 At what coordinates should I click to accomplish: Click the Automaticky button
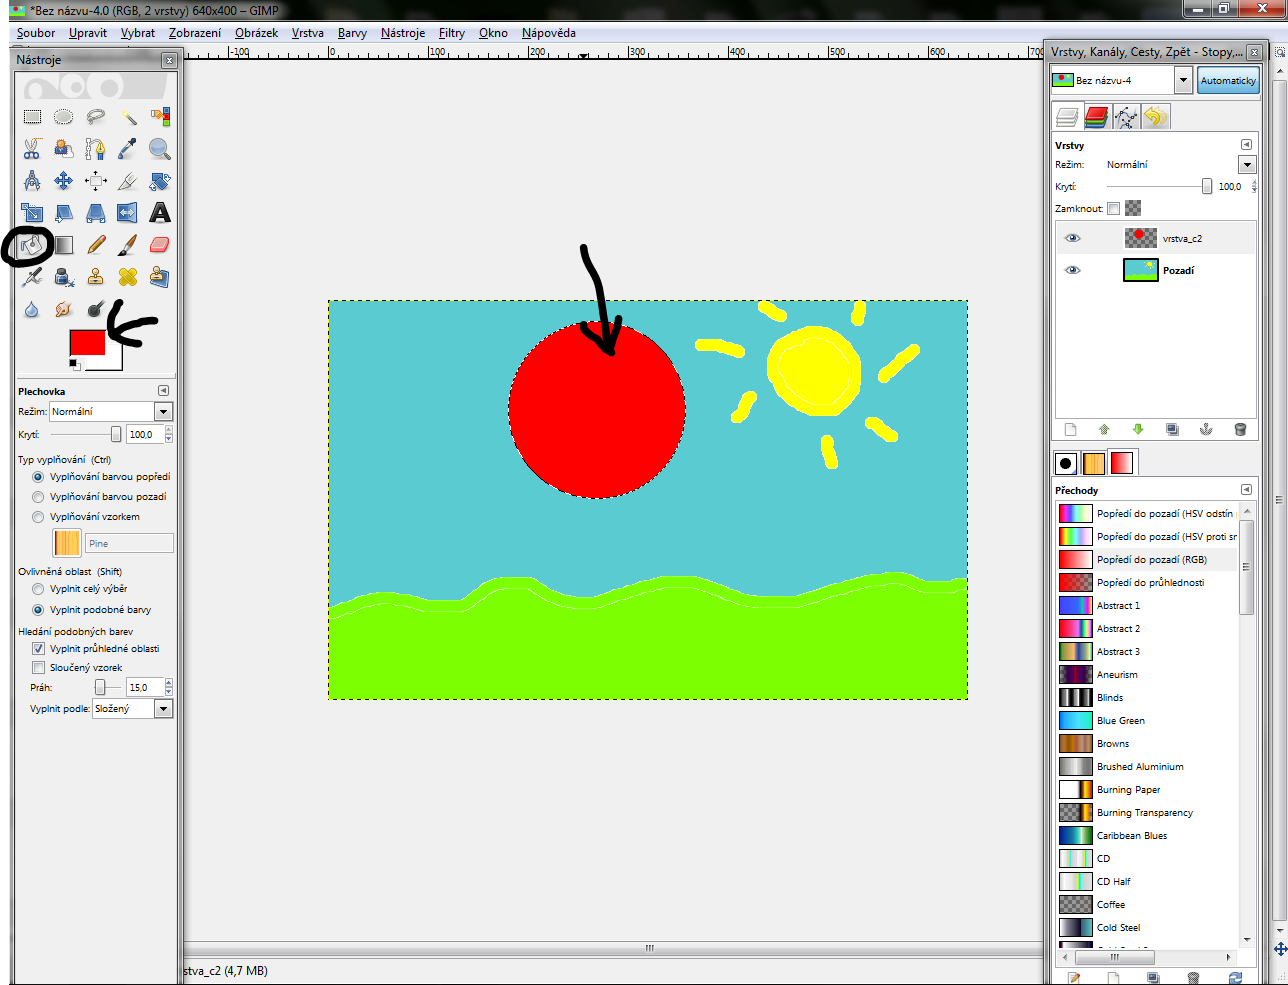(x=1228, y=80)
